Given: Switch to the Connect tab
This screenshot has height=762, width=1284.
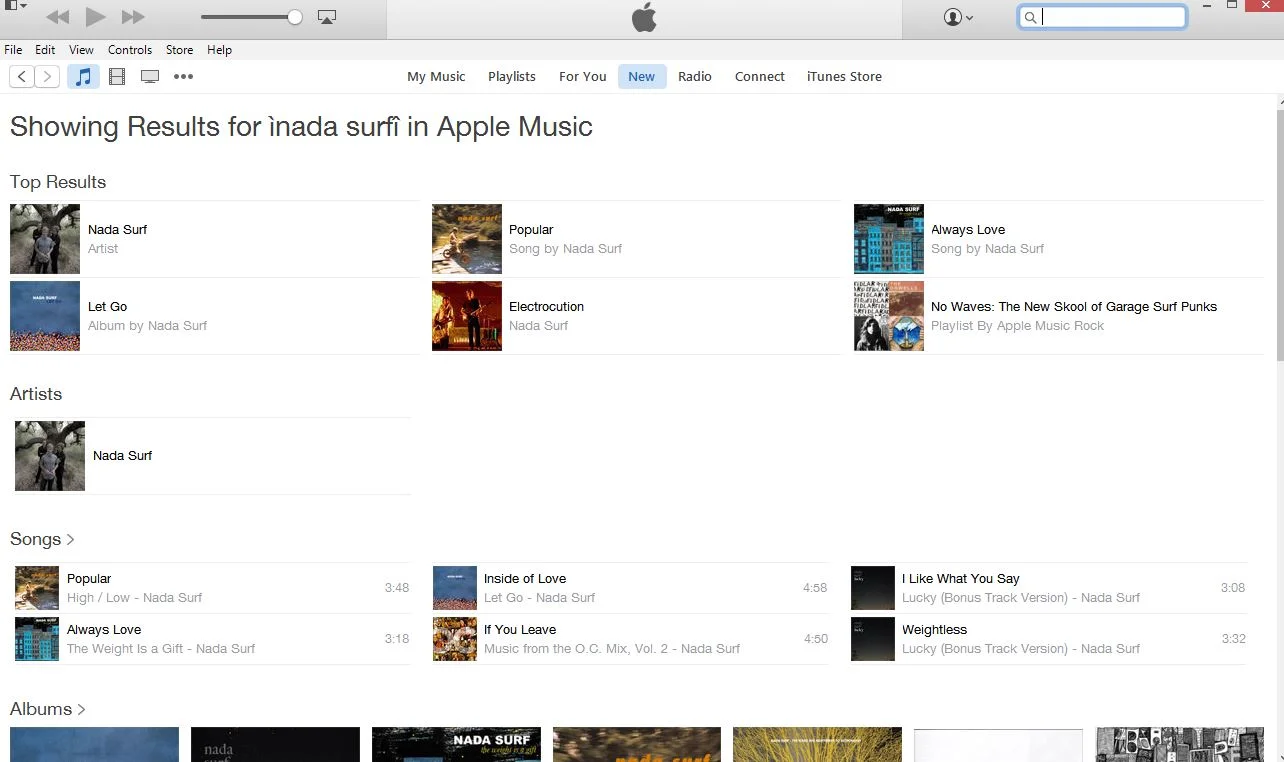Looking at the screenshot, I should coord(760,76).
